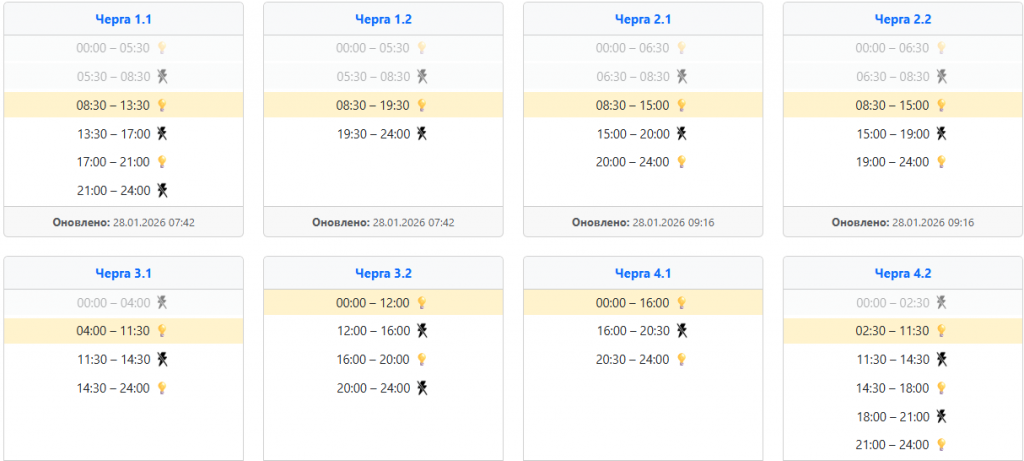Click the power-off icon beside 19:30 – 24:00

pos(422,133)
